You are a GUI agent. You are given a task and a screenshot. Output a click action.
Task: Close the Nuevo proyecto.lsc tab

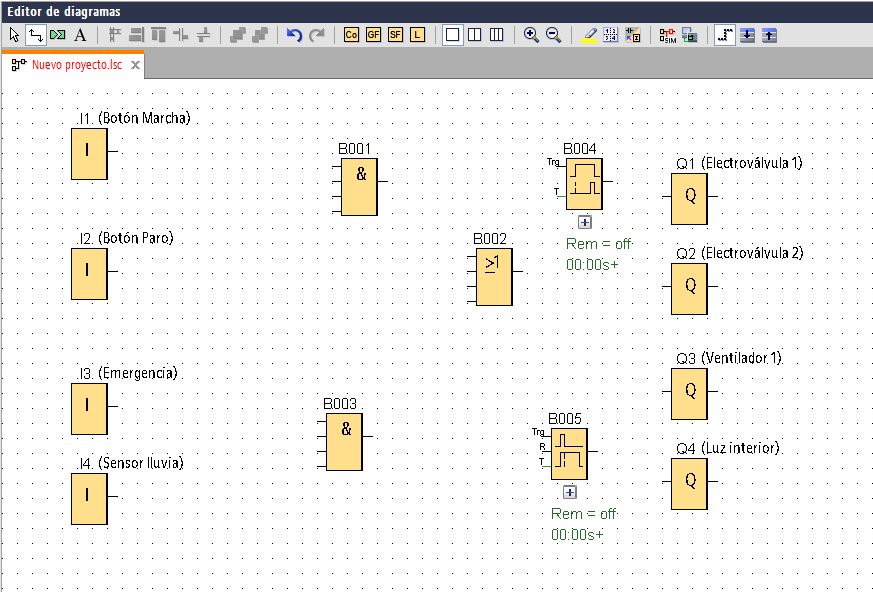point(135,65)
